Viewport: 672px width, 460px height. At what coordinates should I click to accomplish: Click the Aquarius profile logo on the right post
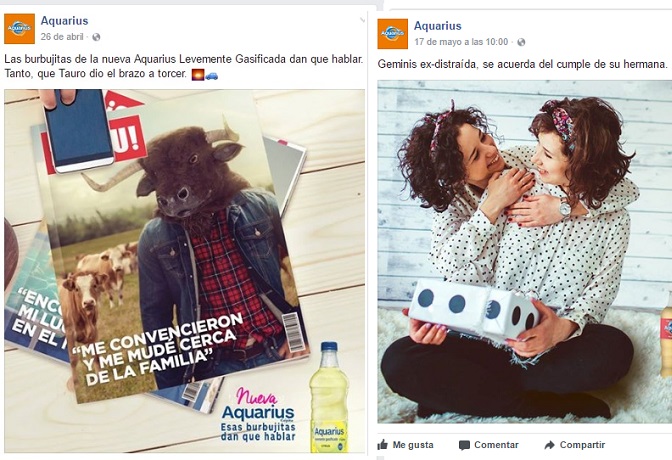[x=393, y=34]
